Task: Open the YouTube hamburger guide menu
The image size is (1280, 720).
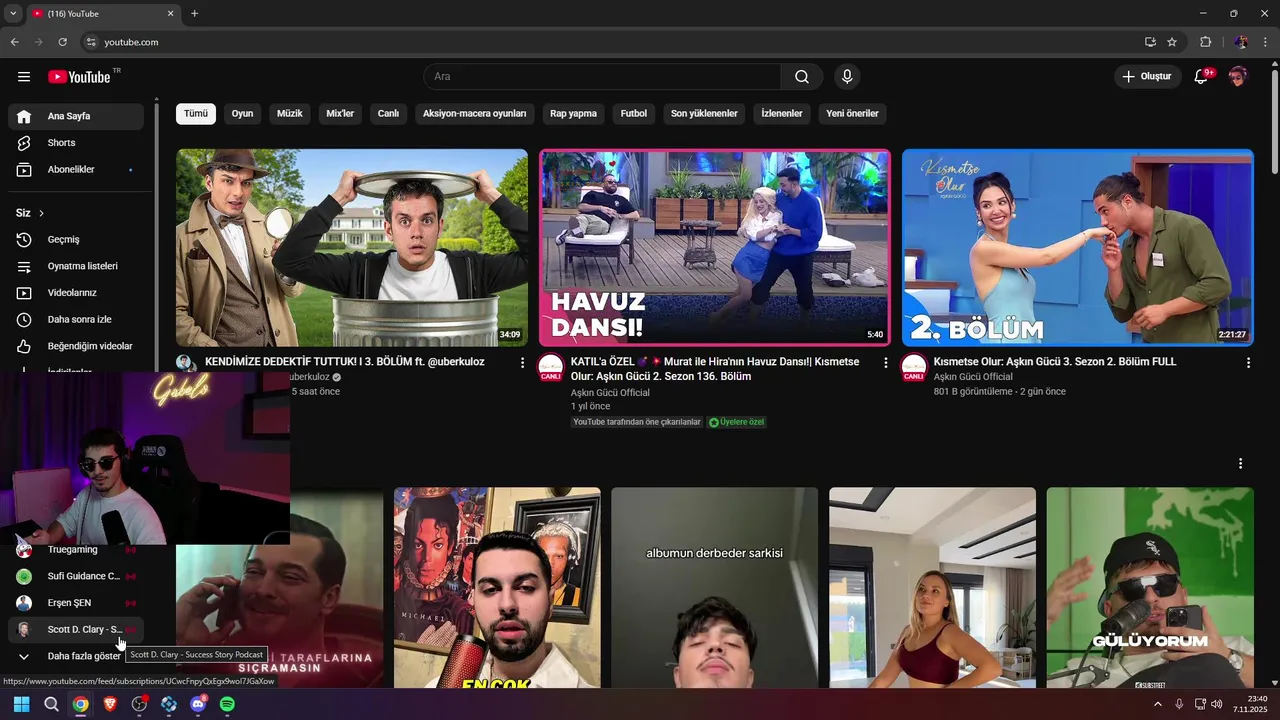Action: coord(24,77)
